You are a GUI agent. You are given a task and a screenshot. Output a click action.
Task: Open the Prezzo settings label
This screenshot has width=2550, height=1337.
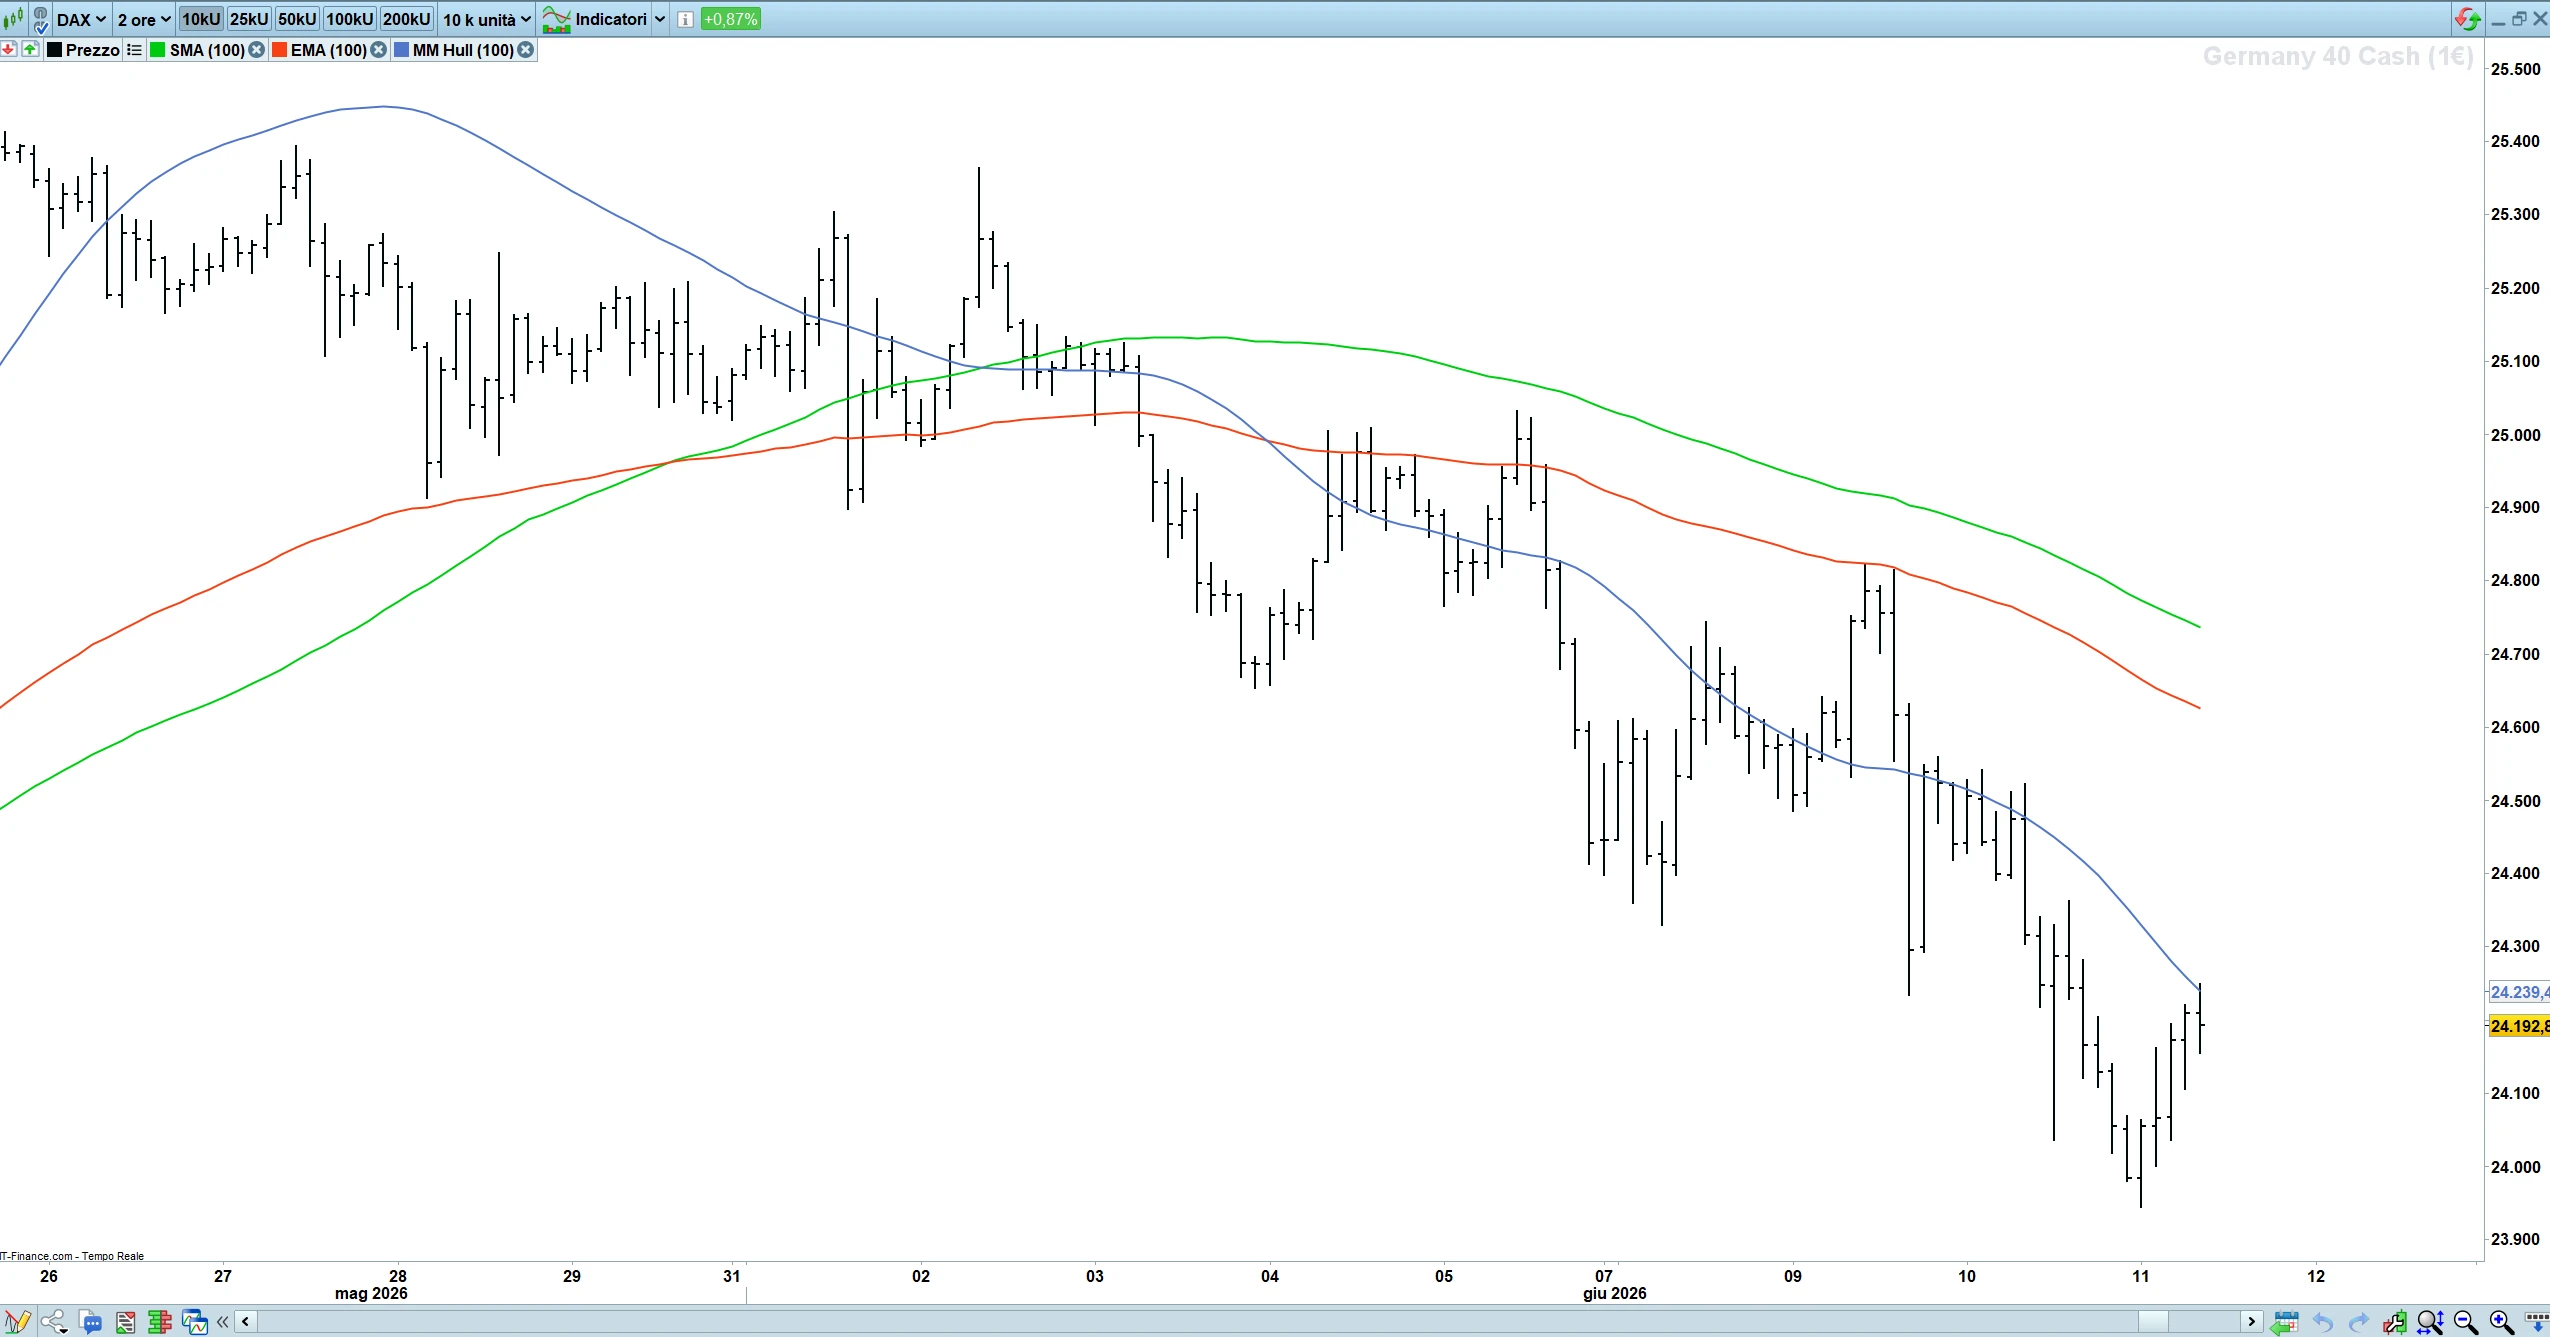[x=92, y=50]
